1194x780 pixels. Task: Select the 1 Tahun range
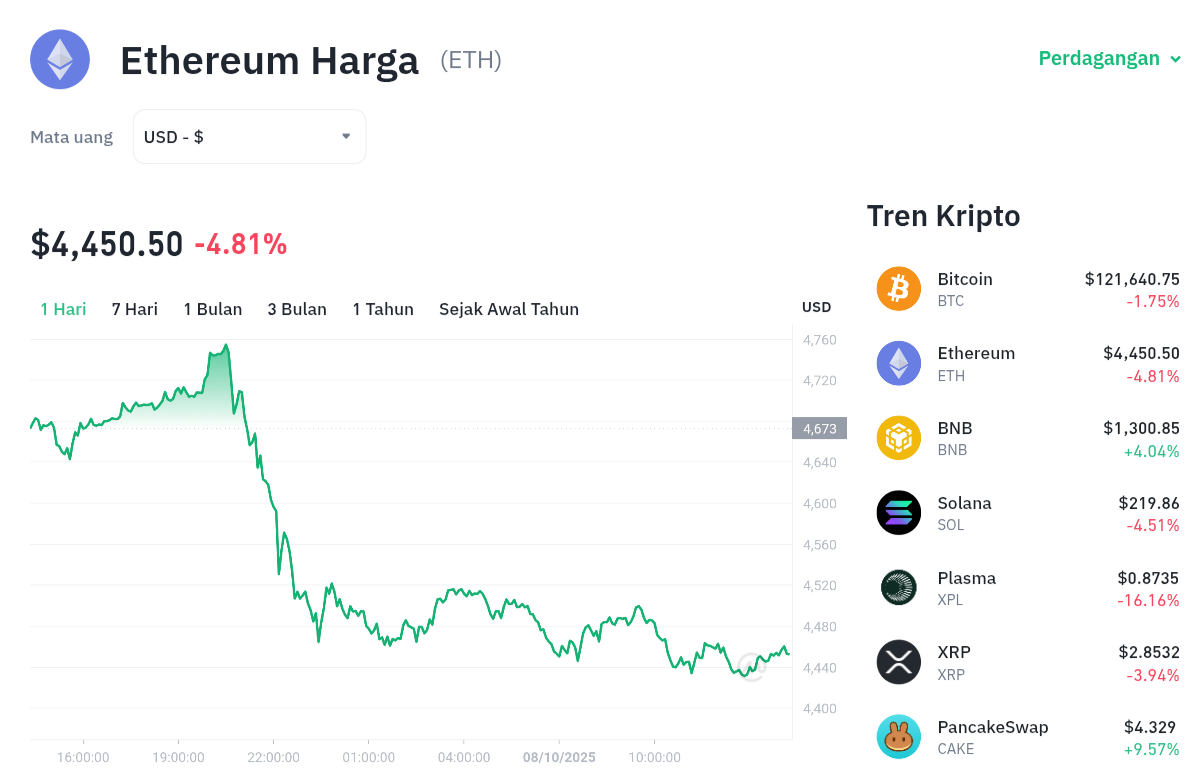coord(383,309)
